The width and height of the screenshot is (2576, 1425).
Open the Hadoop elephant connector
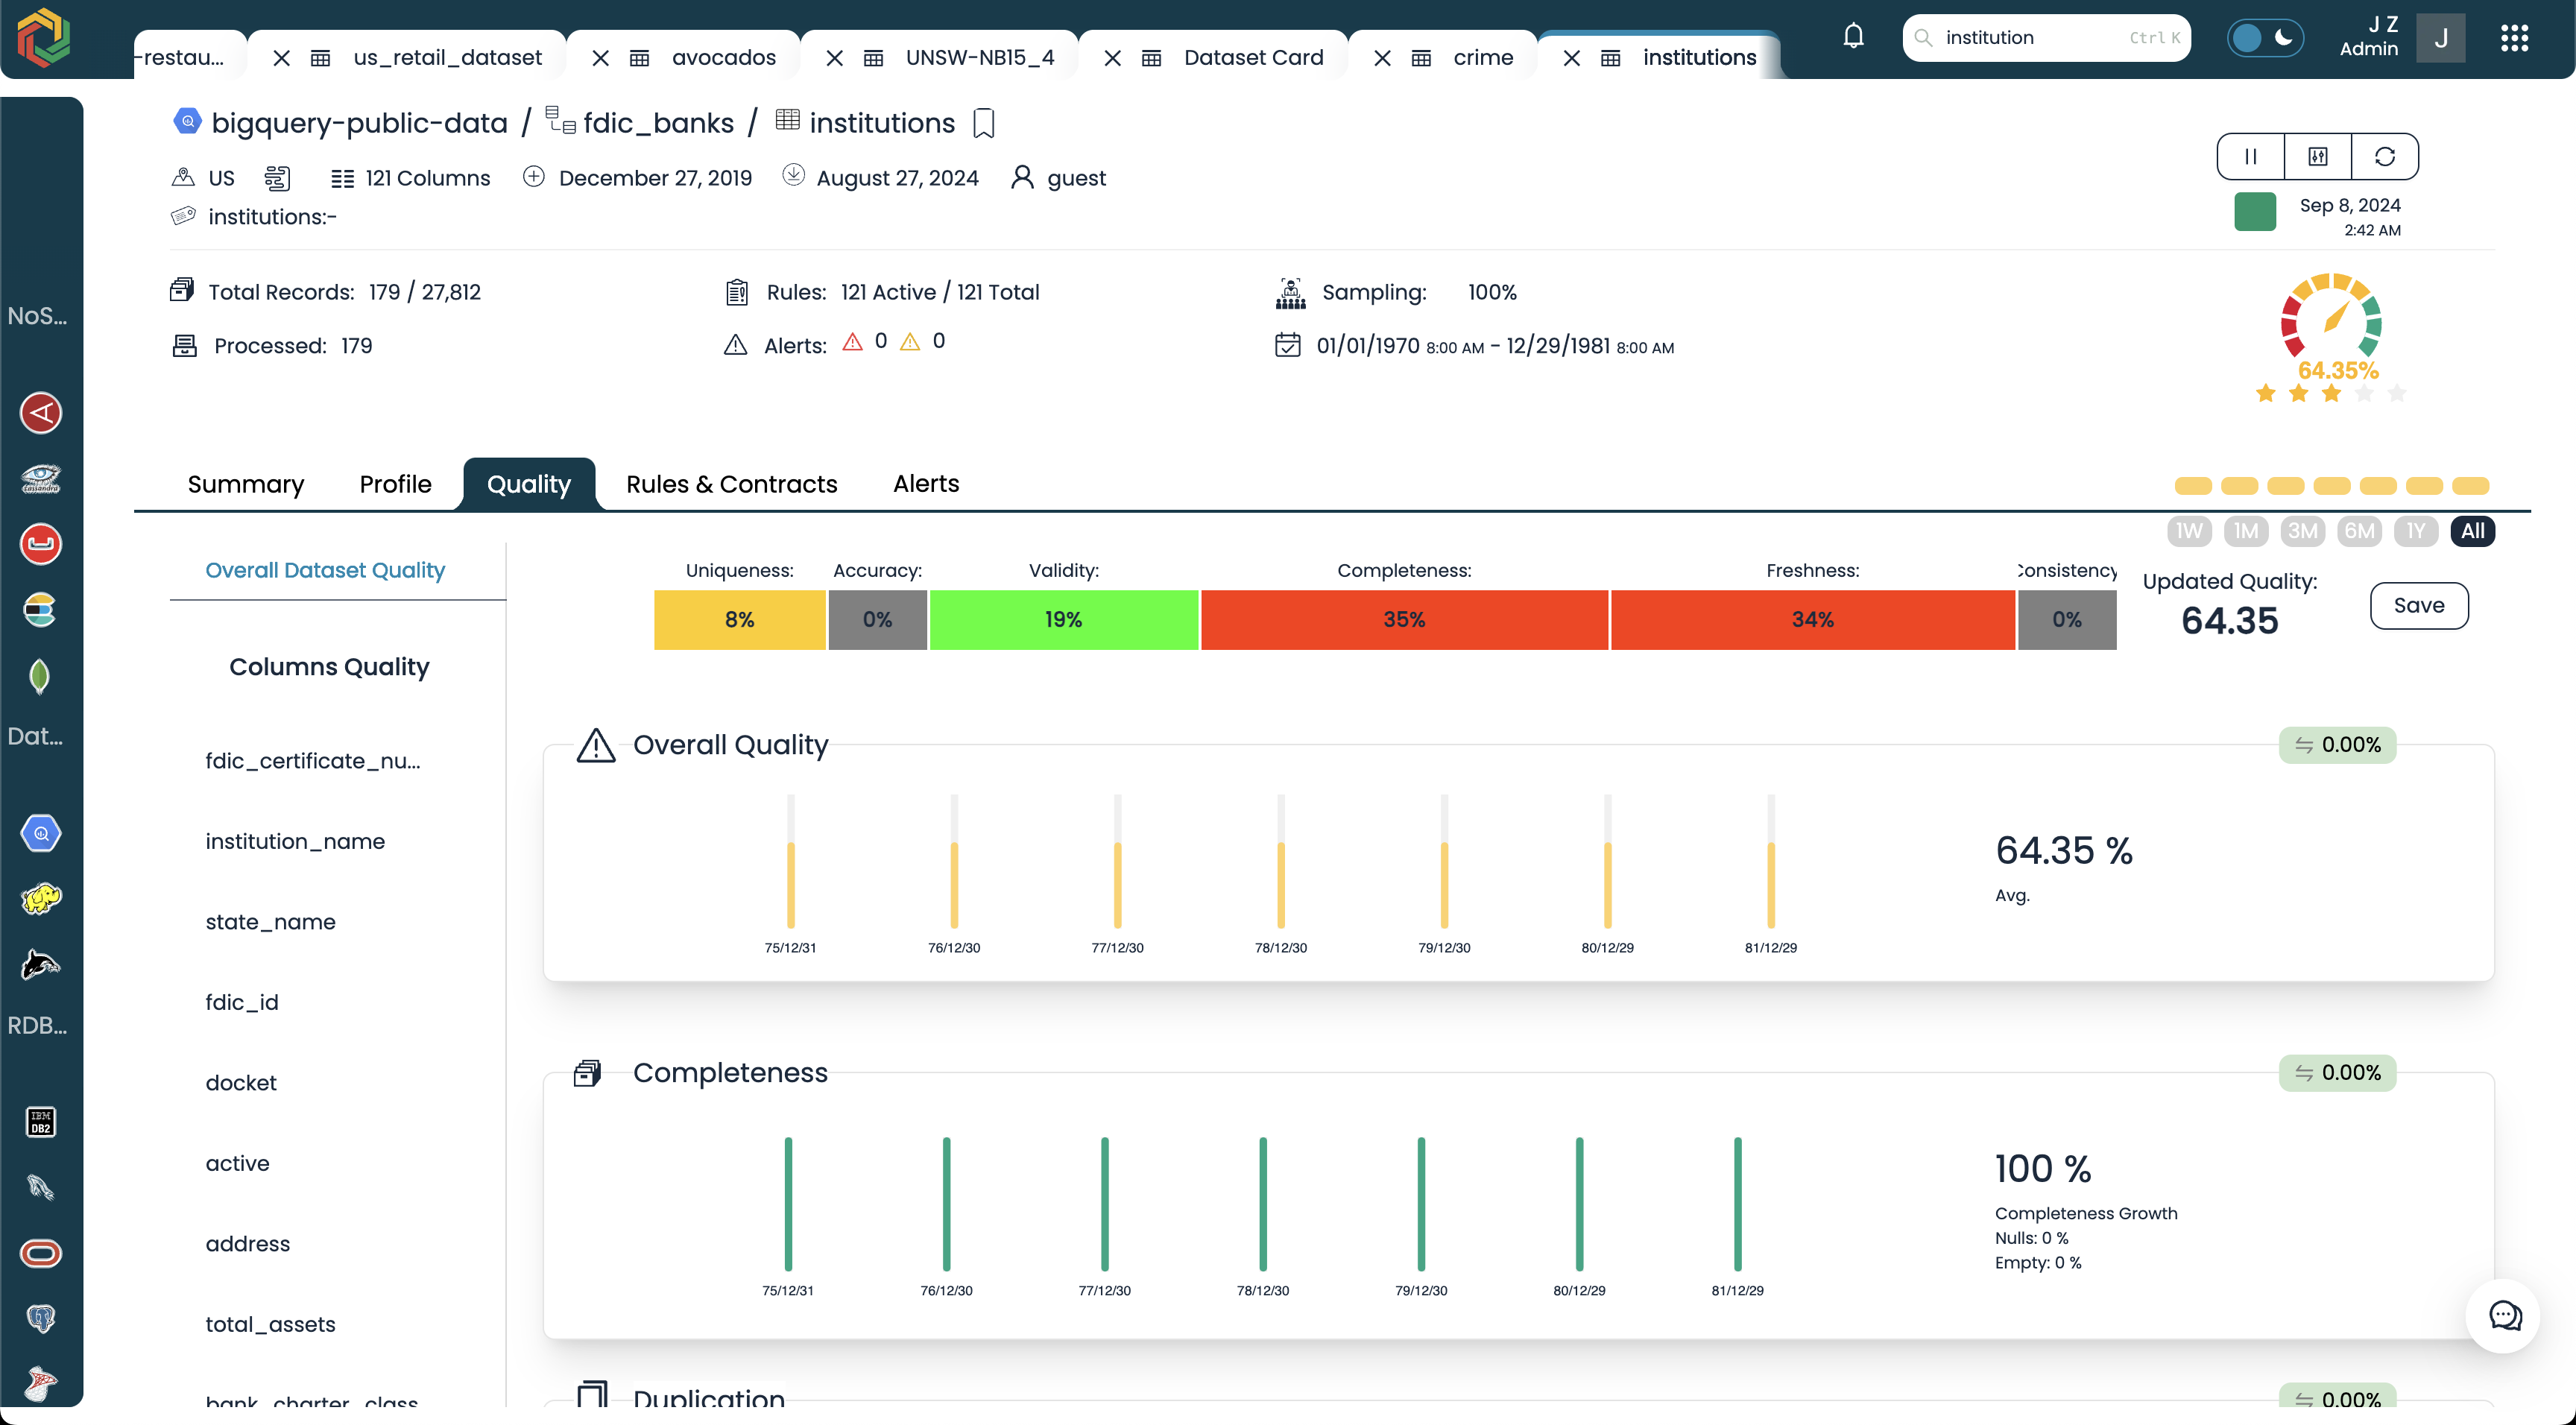41,899
